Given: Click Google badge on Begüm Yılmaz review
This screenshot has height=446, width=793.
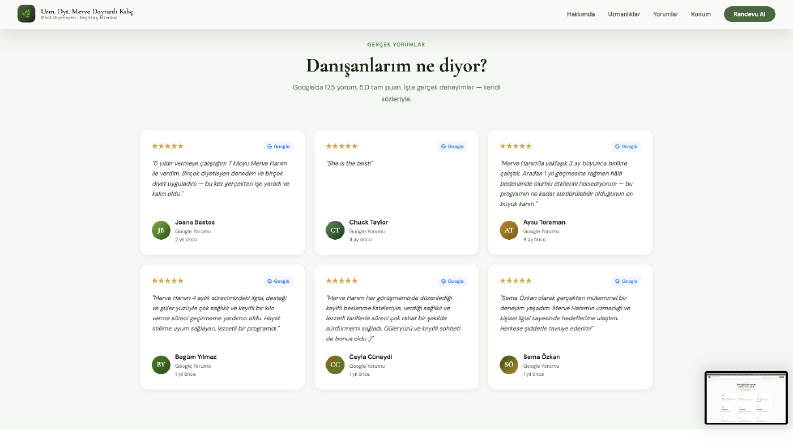Looking at the screenshot, I should point(278,281).
